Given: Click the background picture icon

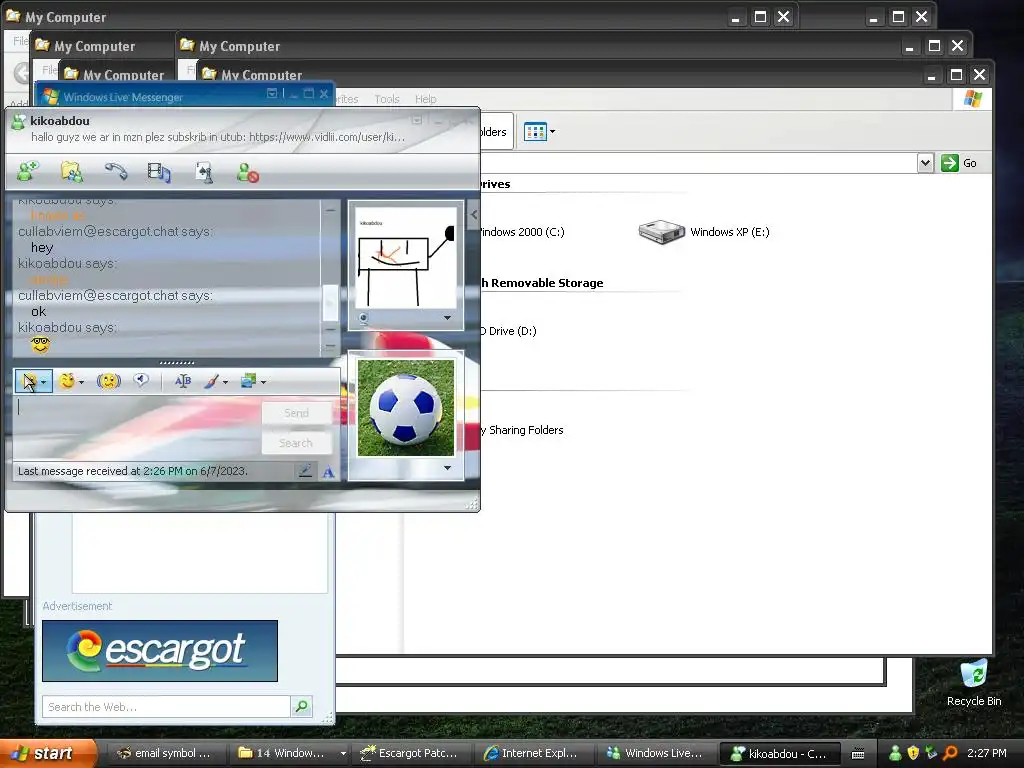Looking at the screenshot, I should tap(248, 381).
